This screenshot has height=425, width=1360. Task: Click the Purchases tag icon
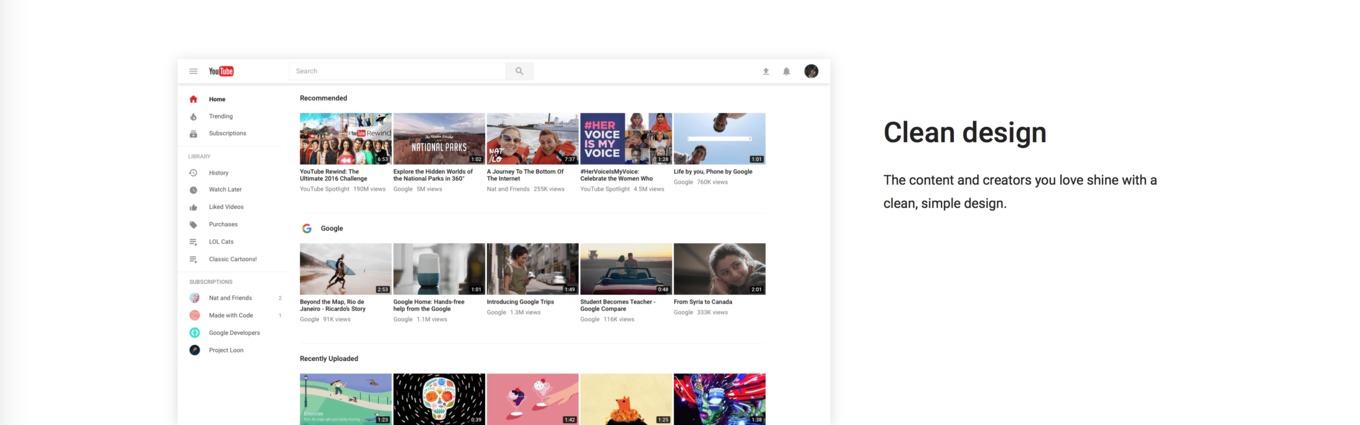pyautogui.click(x=193, y=224)
